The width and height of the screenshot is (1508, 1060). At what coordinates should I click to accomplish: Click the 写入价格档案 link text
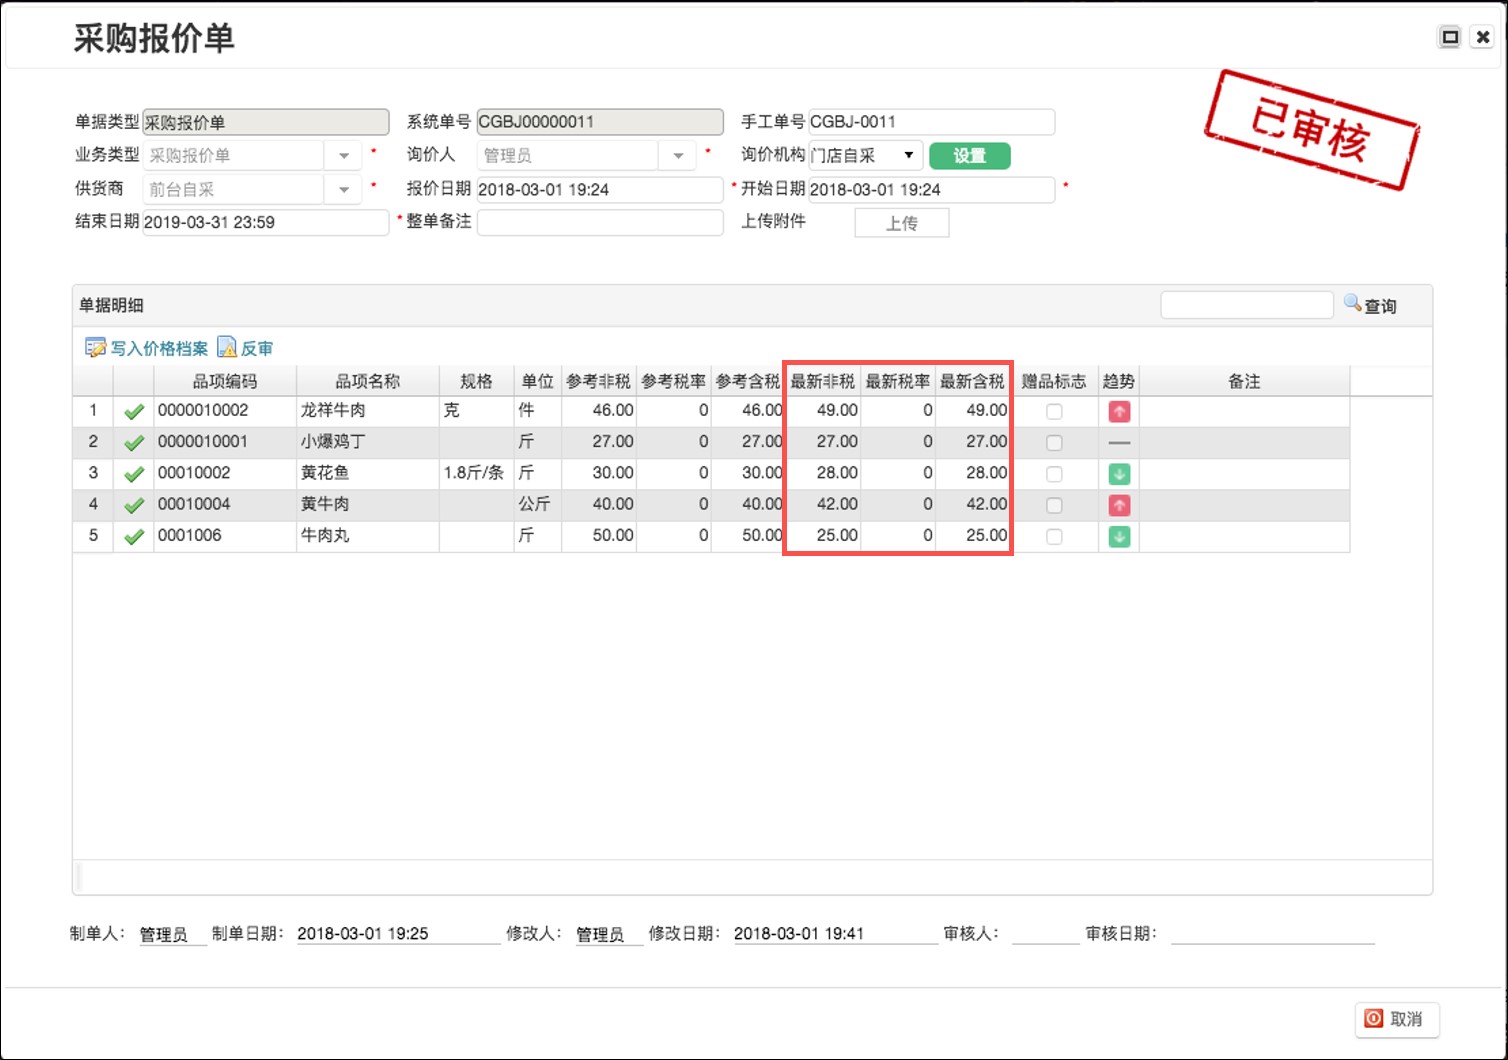(159, 348)
